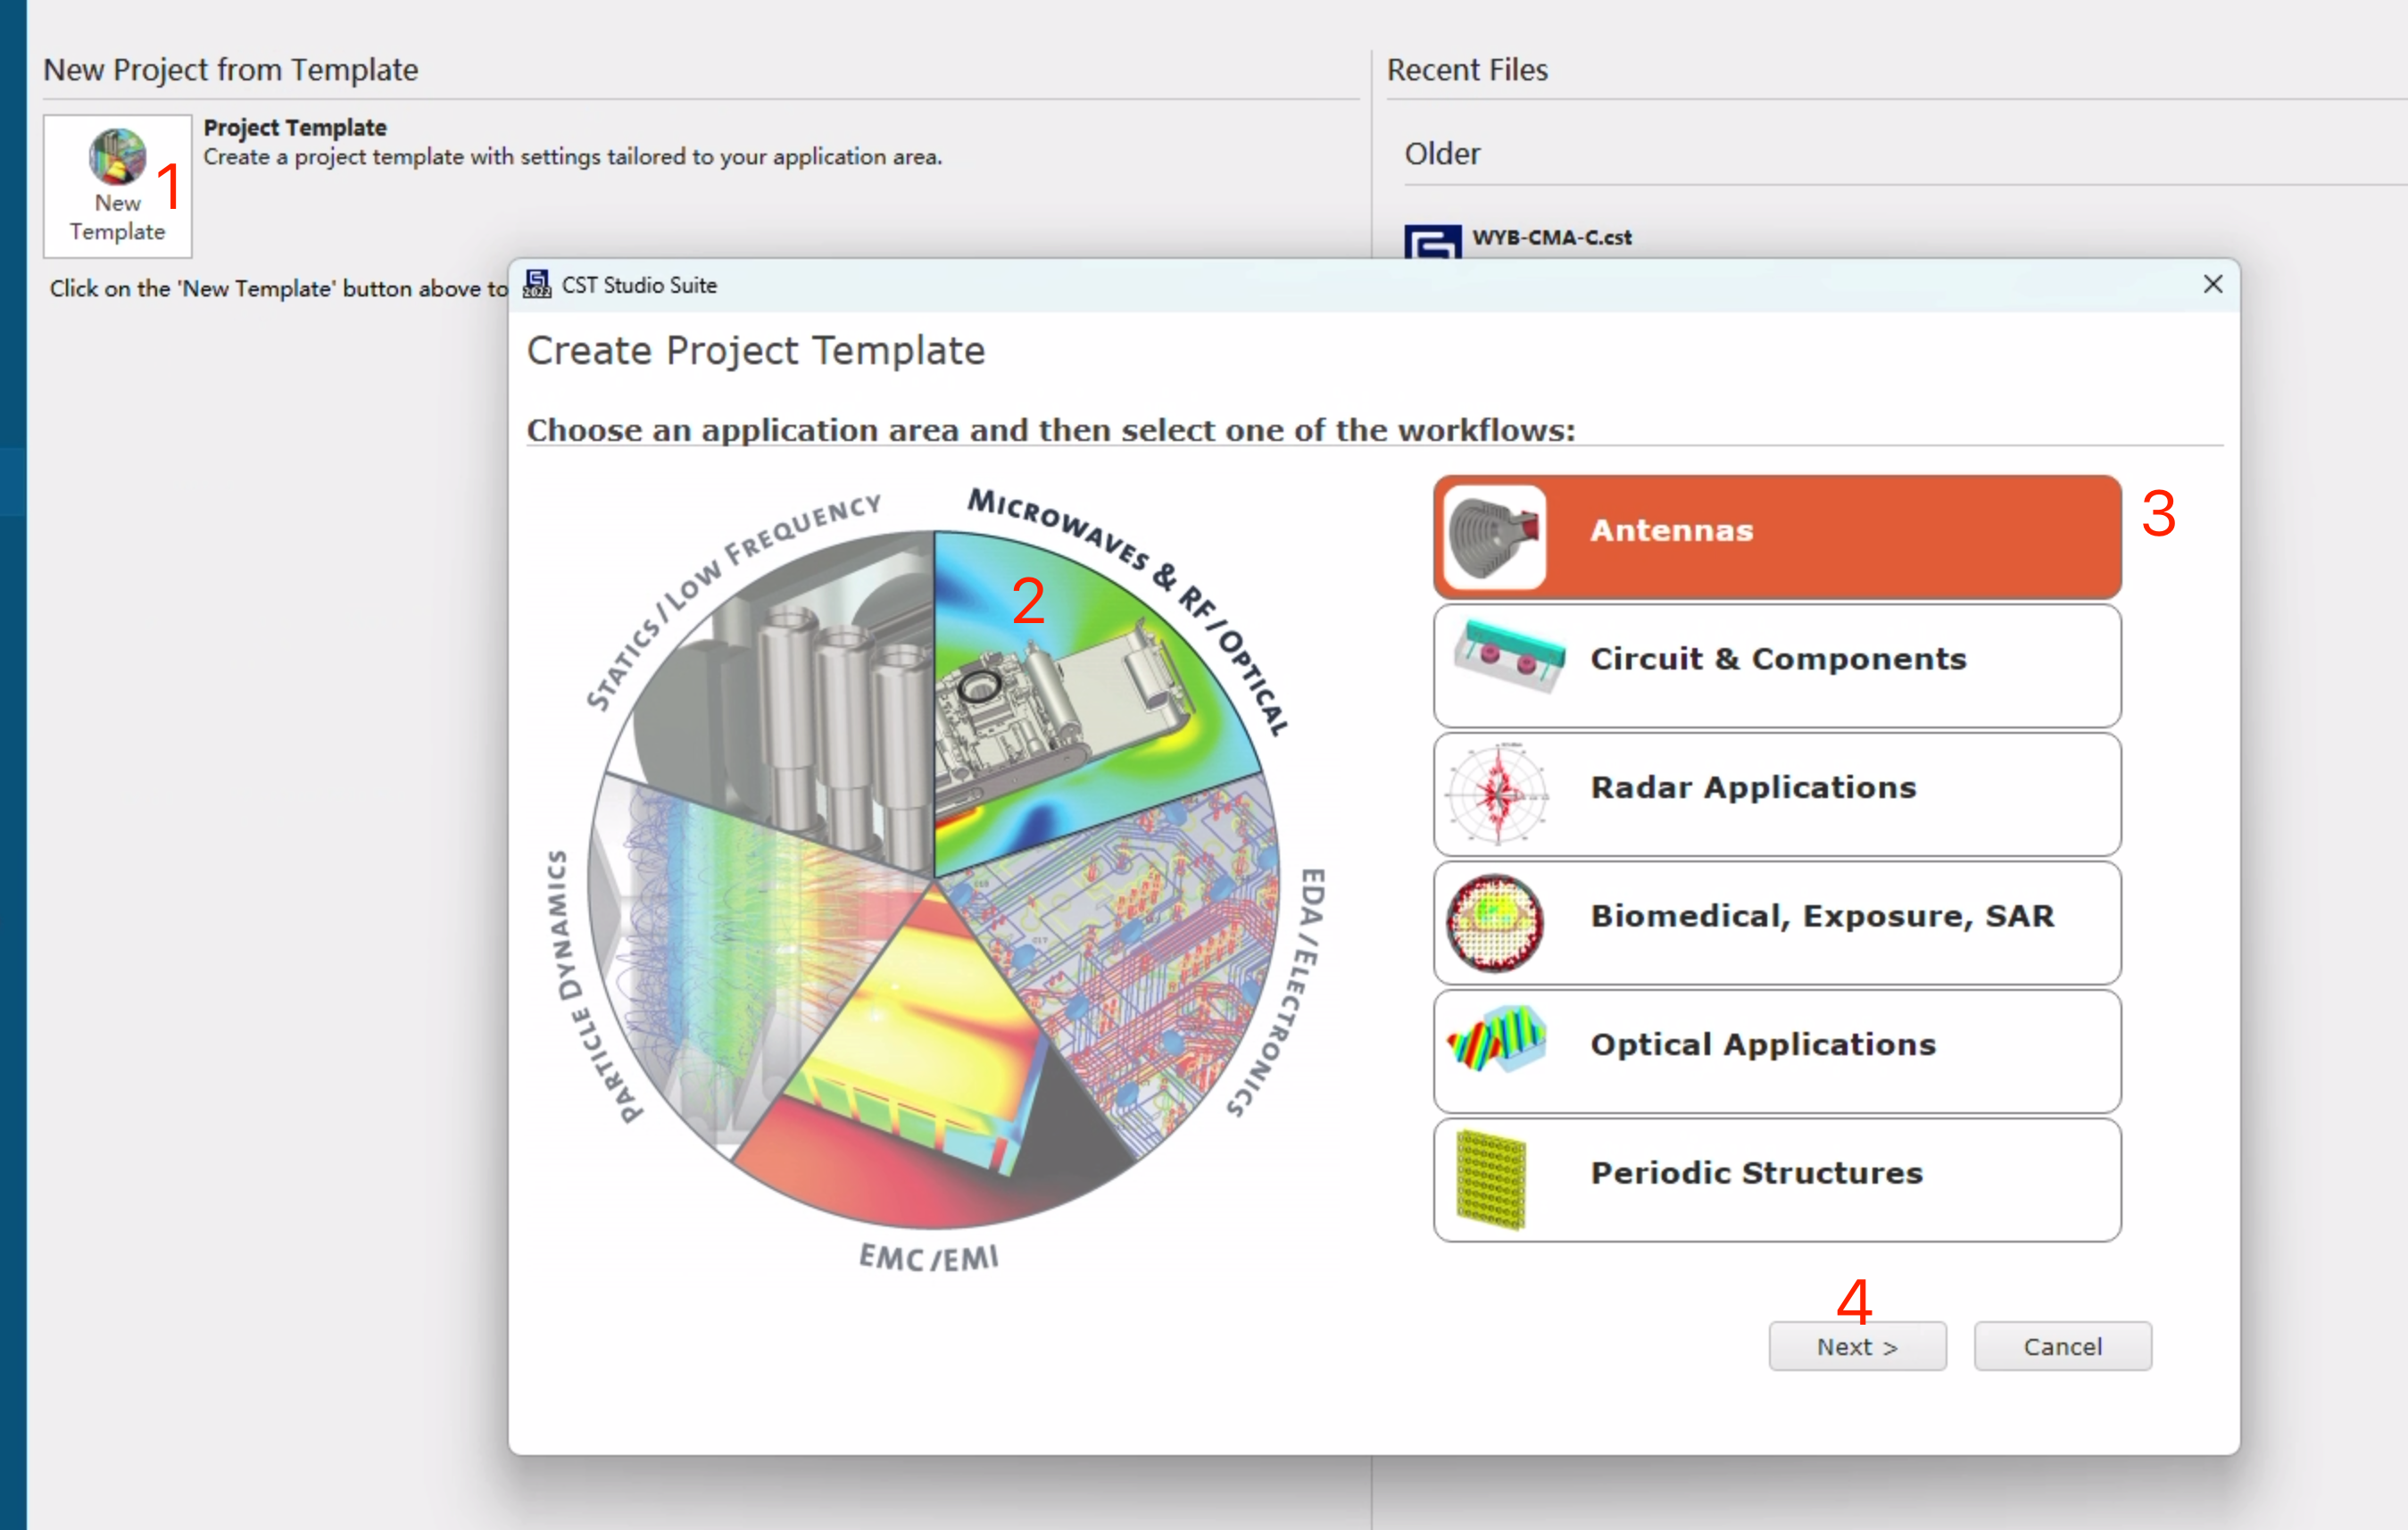
Task: Open recent file WYB-CMA-C.cst
Action: (1551, 238)
